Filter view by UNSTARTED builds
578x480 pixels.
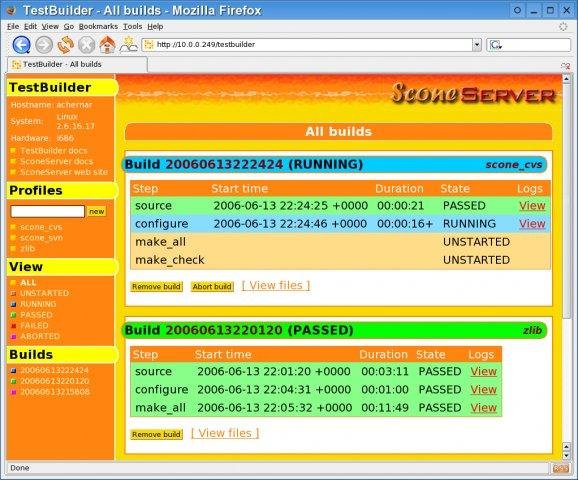(x=44, y=293)
